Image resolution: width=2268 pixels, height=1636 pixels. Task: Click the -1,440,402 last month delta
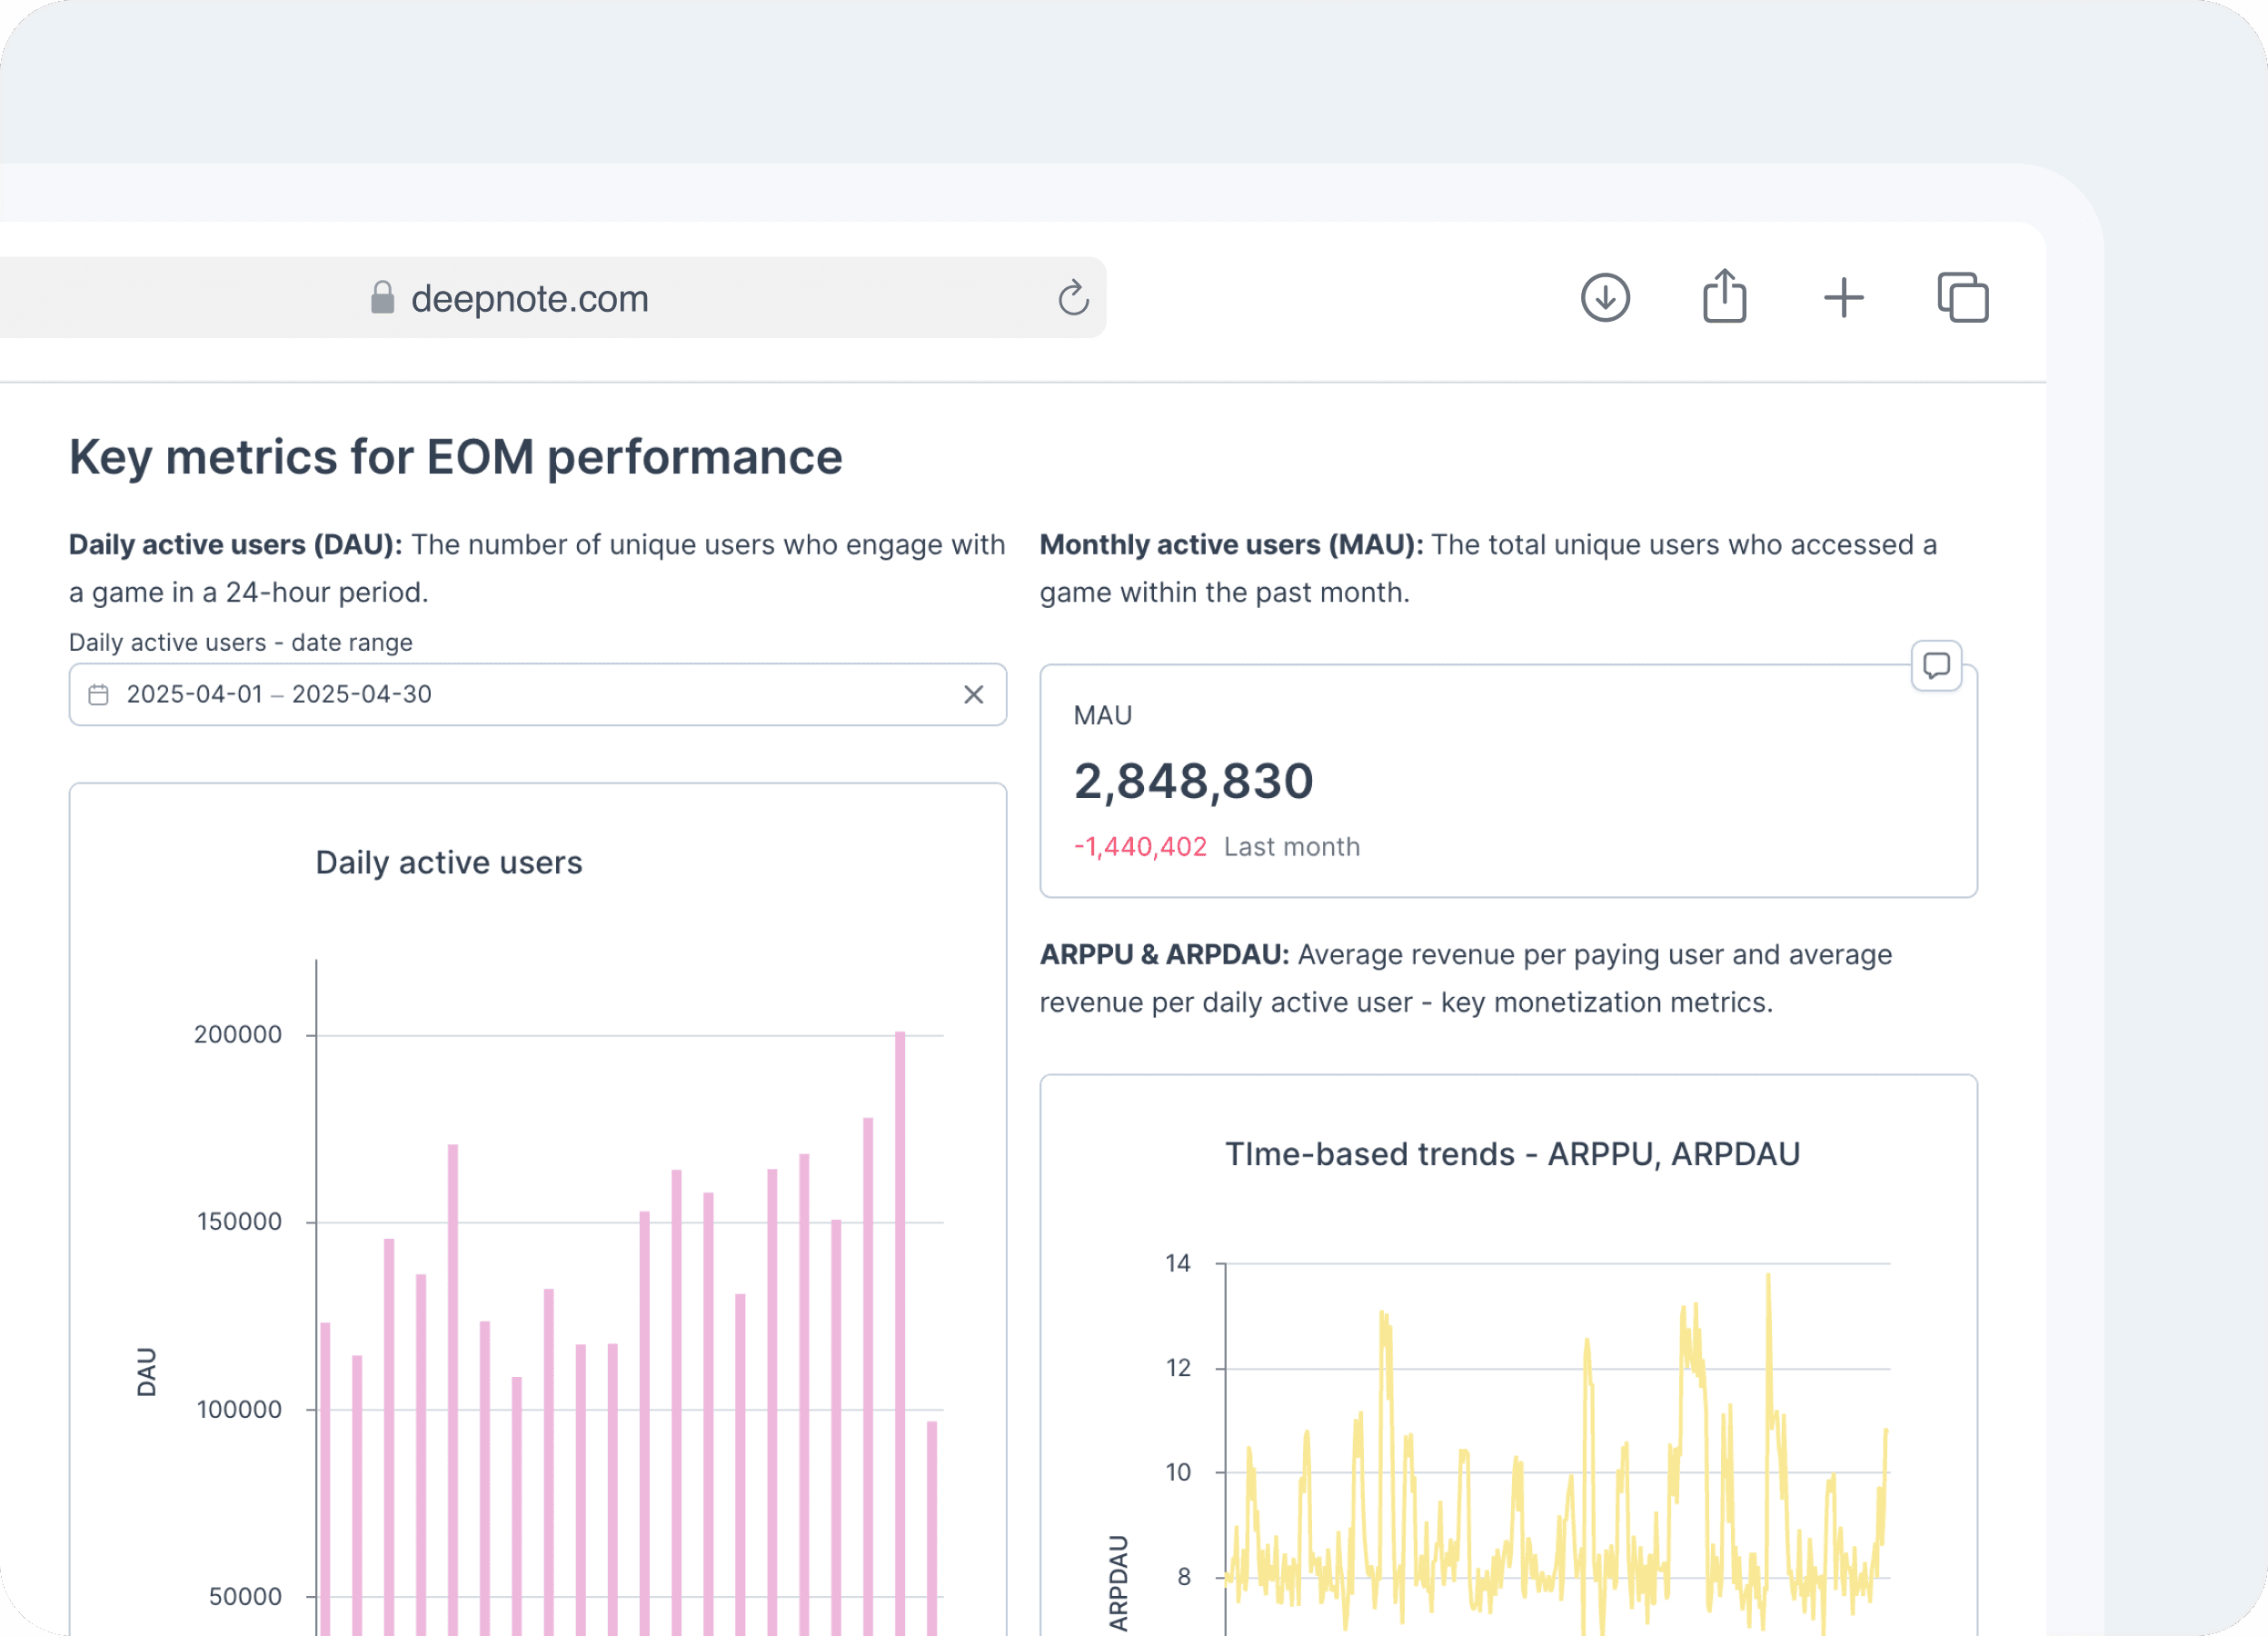point(1140,847)
